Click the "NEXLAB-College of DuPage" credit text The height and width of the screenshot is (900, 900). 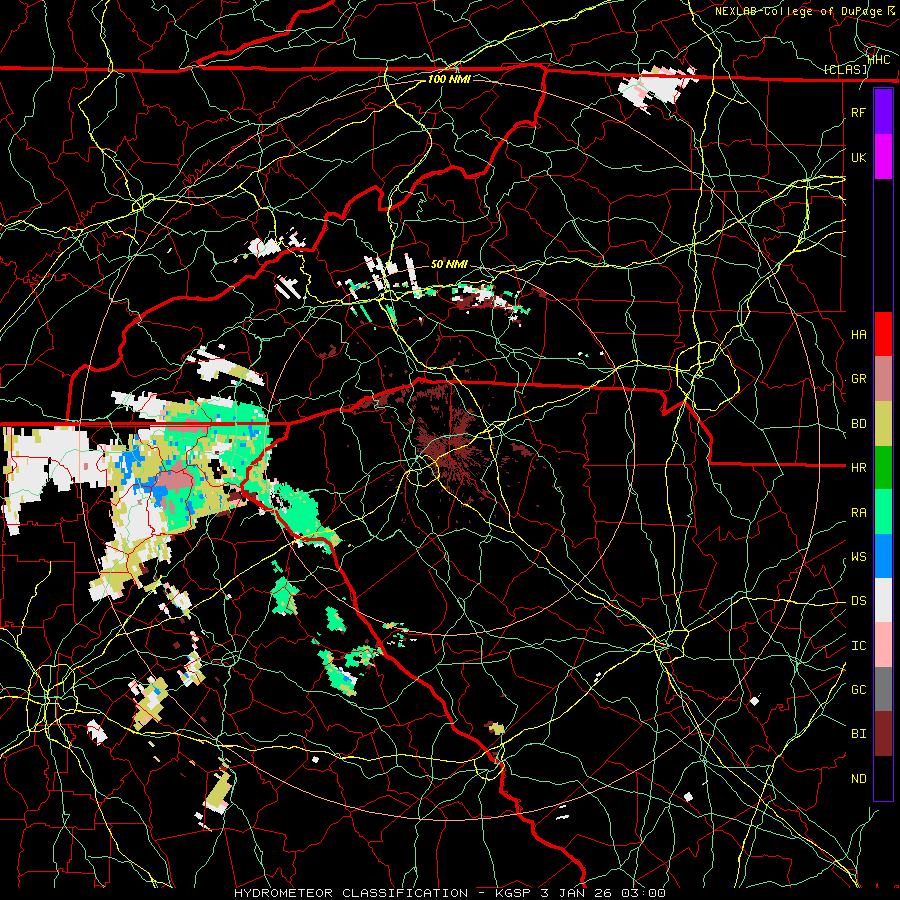point(800,11)
